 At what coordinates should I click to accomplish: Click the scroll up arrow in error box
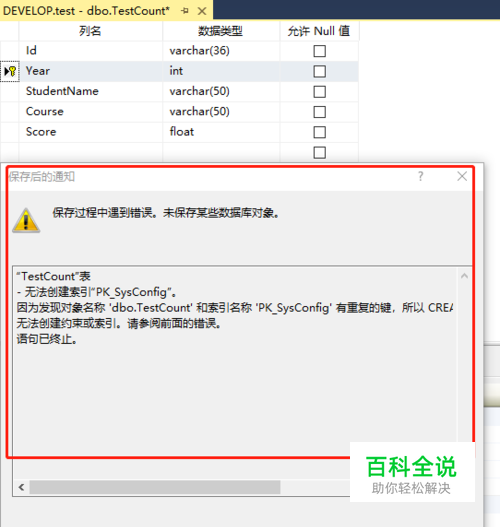pos(464,276)
